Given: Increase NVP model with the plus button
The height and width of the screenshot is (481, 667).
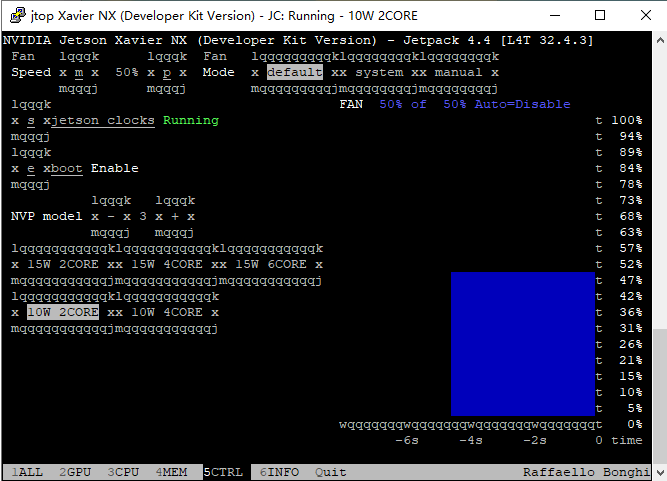Looking at the screenshot, I should [x=175, y=216].
